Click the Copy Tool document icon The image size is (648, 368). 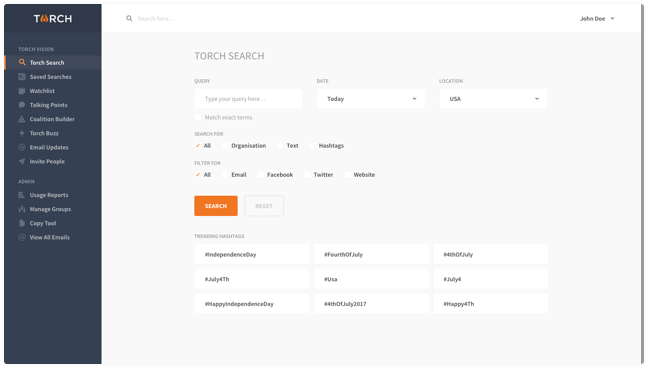click(x=22, y=223)
